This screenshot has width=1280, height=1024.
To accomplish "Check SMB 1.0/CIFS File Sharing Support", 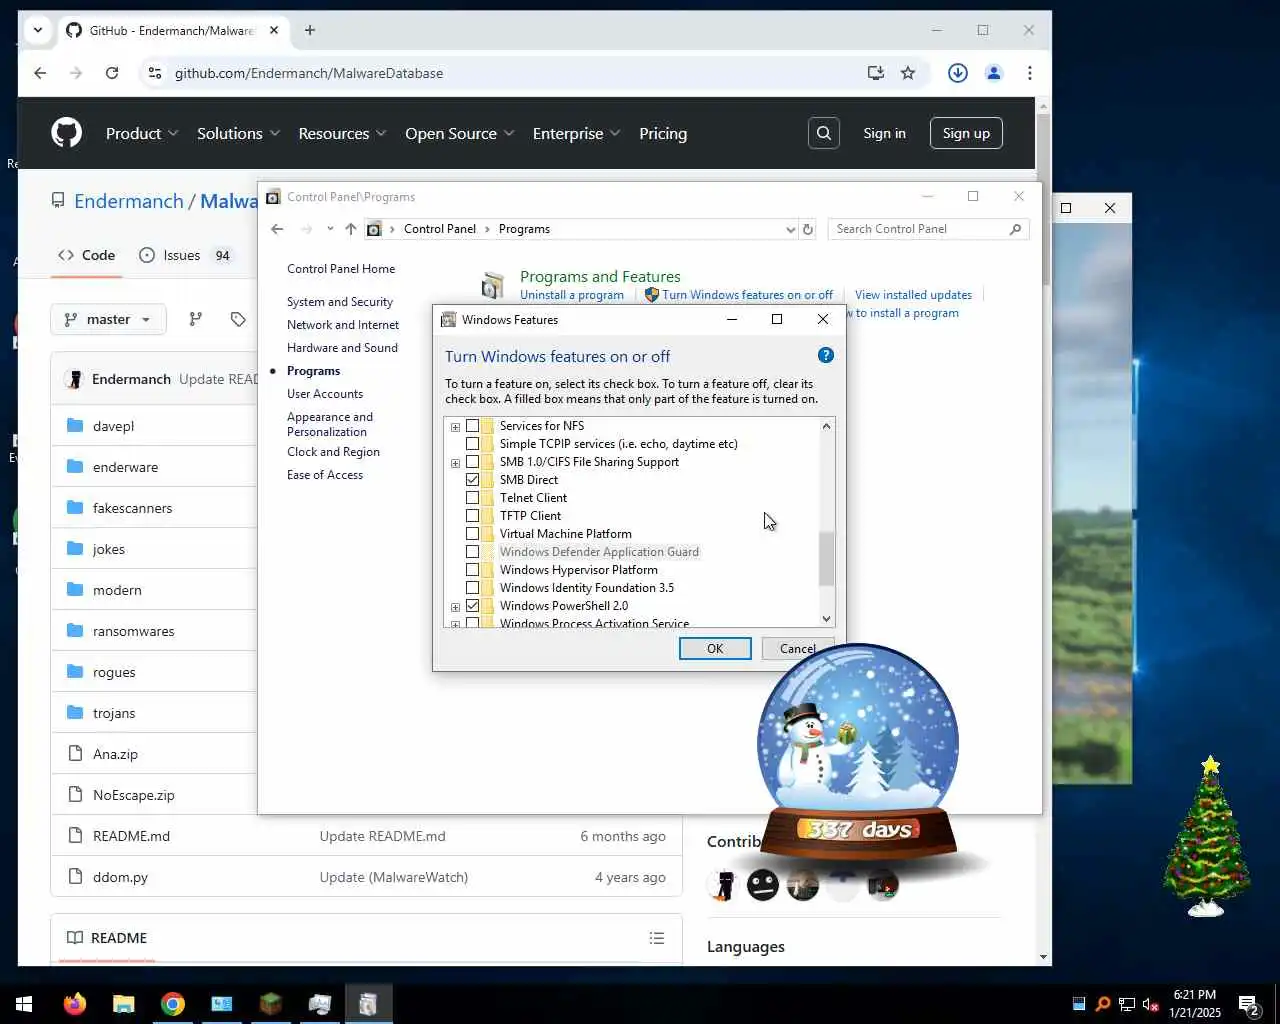I will 472,462.
